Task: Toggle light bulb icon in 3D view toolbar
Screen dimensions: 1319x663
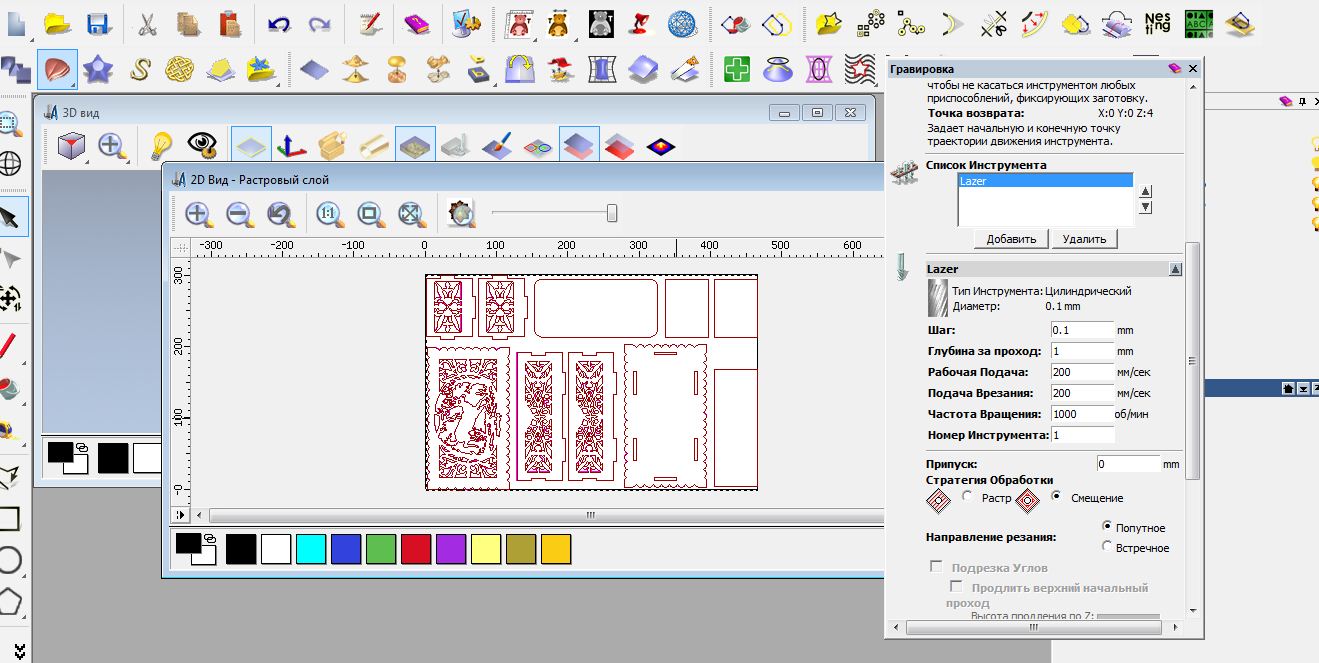Action: [x=161, y=146]
